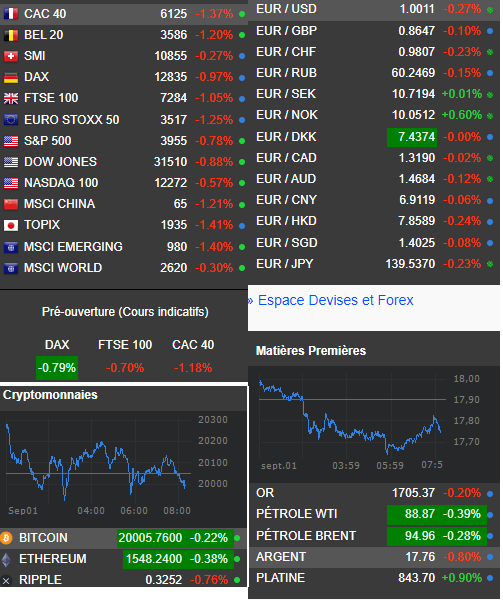The width and height of the screenshot is (503, 600).
Task: Click the globe icon beside MSCI EMERGING
Action: pos(11,248)
